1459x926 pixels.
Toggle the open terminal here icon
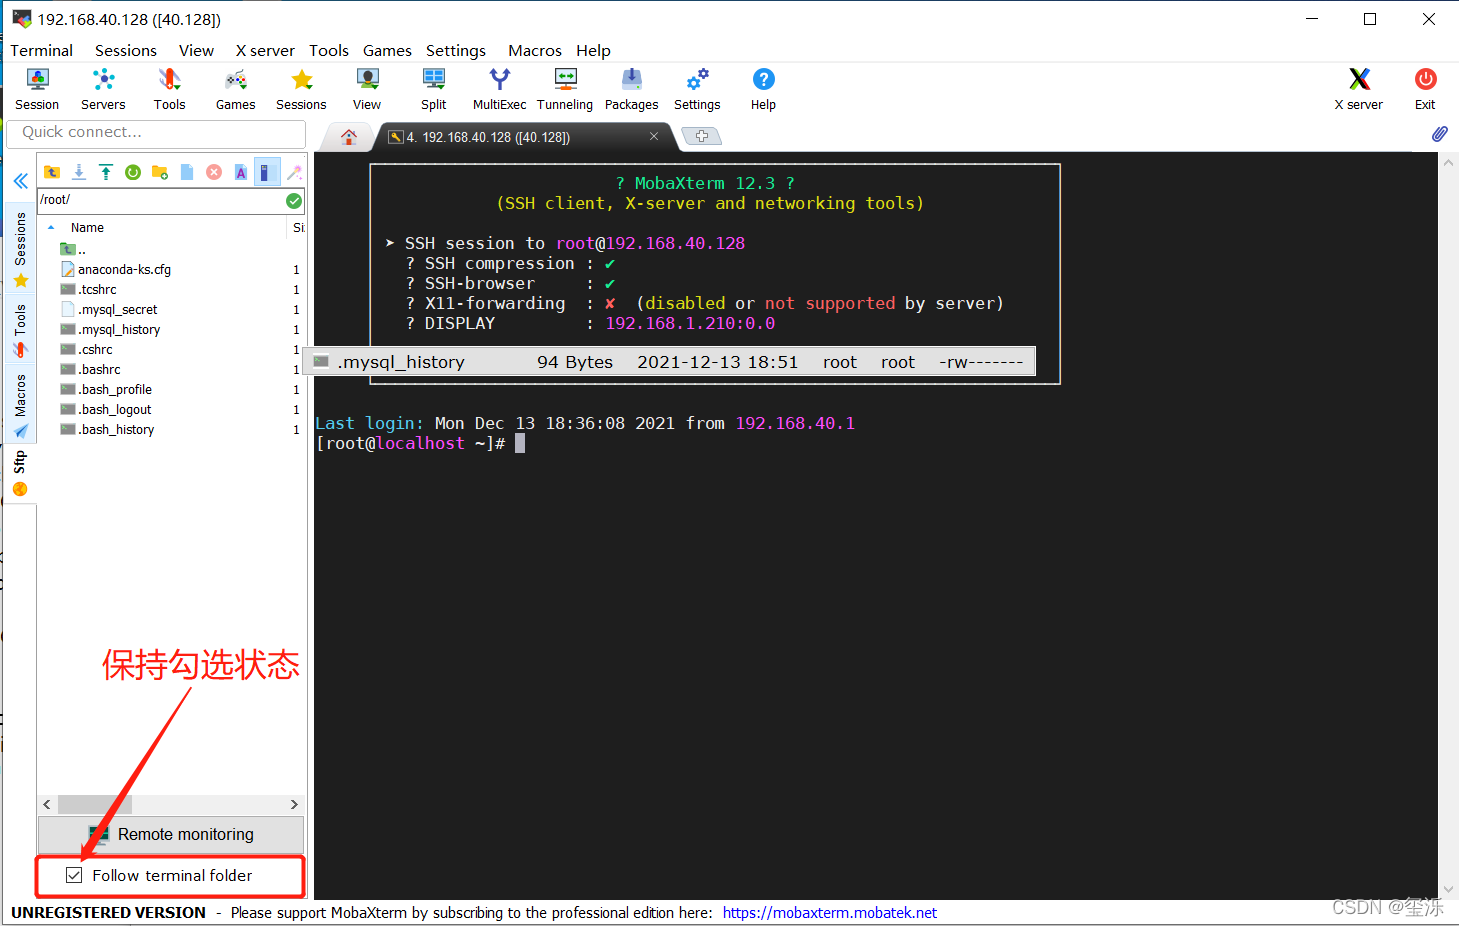(266, 172)
